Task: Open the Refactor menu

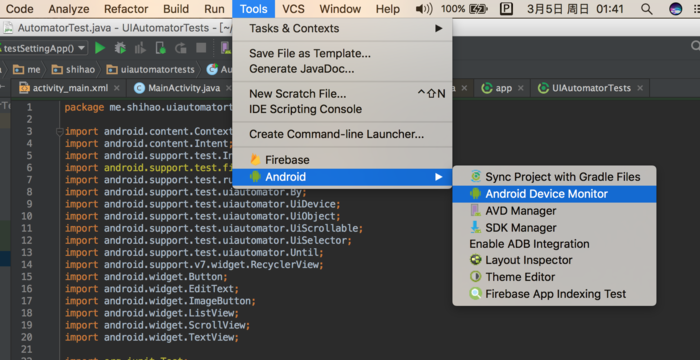Action: pyautogui.click(x=126, y=9)
